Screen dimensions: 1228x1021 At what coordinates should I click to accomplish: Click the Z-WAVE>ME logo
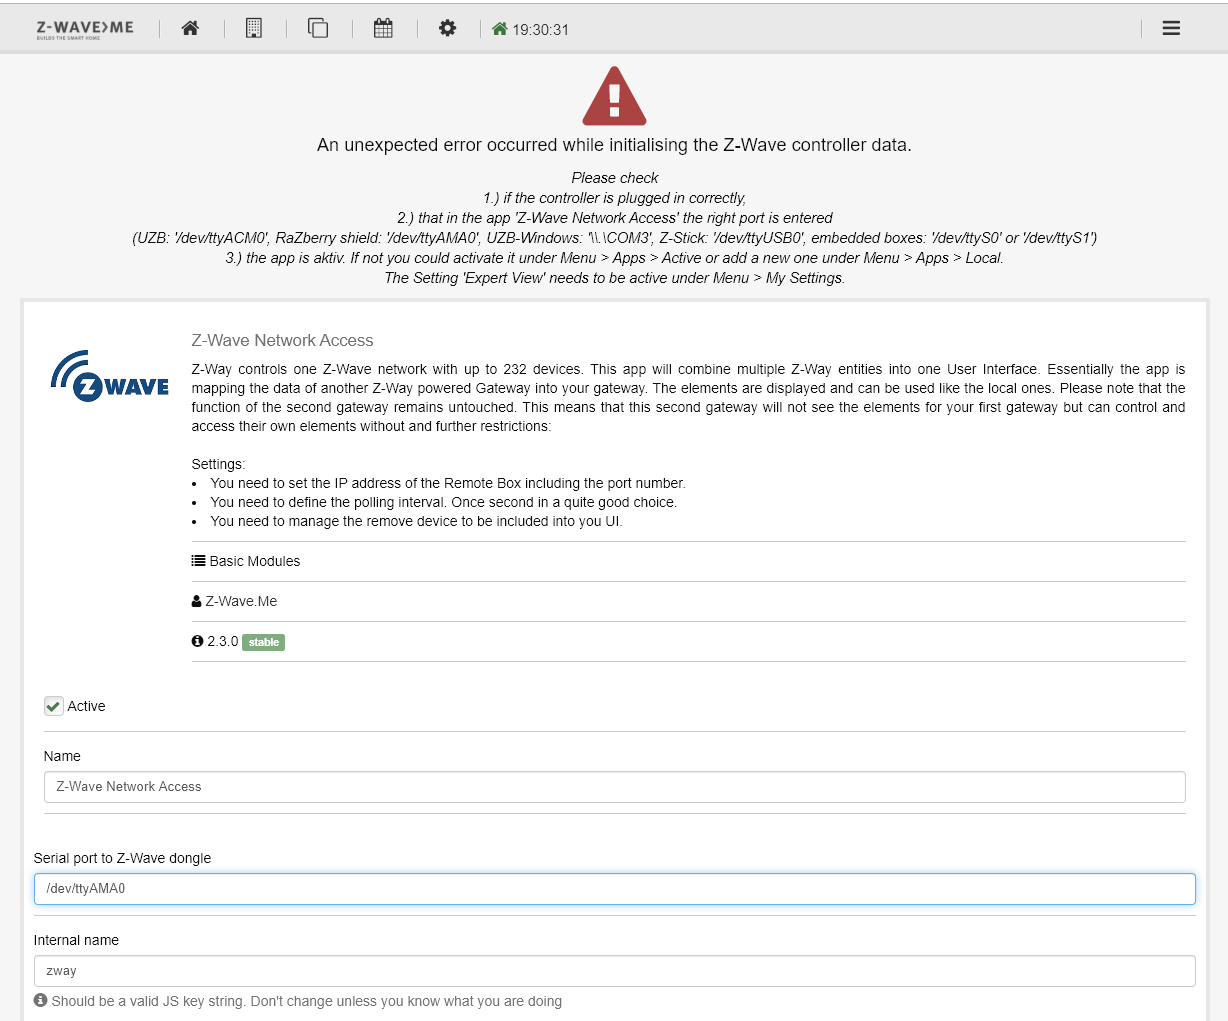pyautogui.click(x=85, y=29)
